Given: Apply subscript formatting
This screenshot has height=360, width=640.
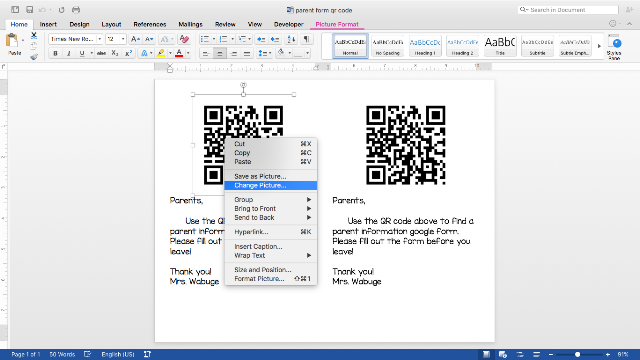Looking at the screenshot, I should click(x=115, y=53).
